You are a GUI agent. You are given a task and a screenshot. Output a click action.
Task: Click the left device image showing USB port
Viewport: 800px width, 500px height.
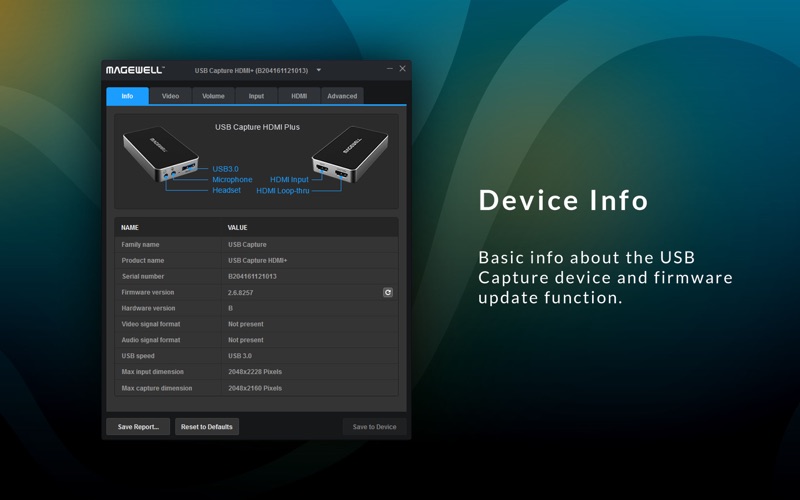[x=161, y=154]
